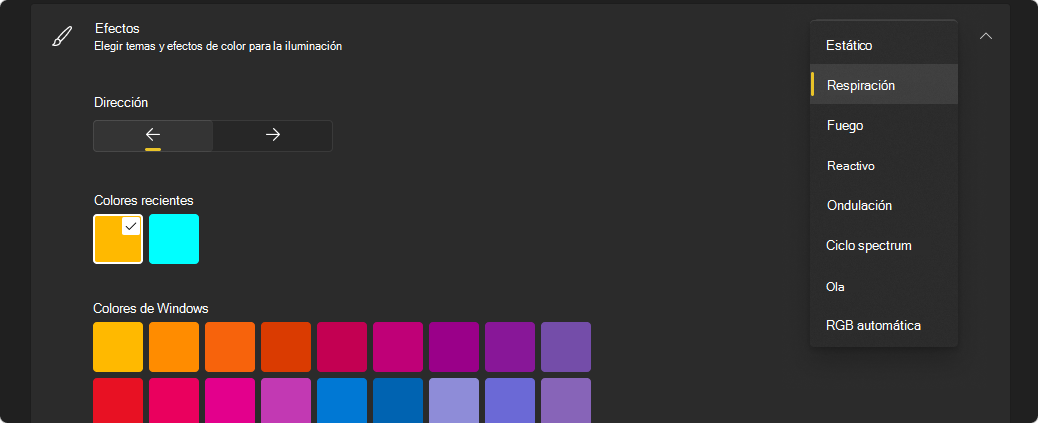Select the left arrow direction
This screenshot has height=423, width=1038.
coord(153,136)
